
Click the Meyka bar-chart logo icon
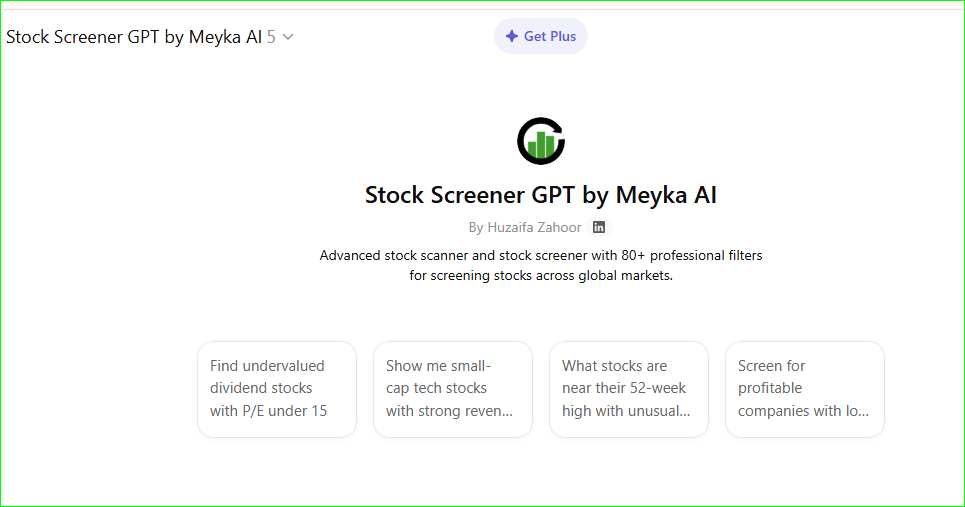pos(541,141)
